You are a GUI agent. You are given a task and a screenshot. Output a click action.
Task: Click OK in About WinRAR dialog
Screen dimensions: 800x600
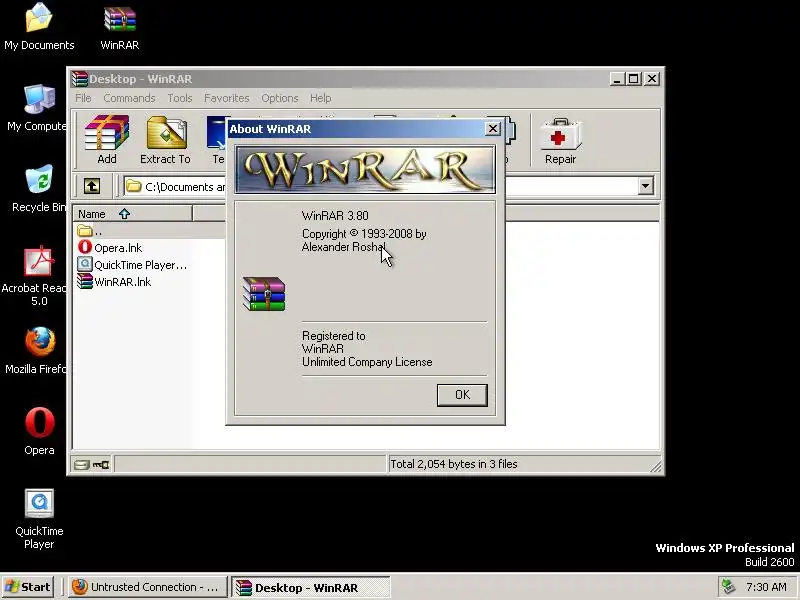pyautogui.click(x=462, y=395)
